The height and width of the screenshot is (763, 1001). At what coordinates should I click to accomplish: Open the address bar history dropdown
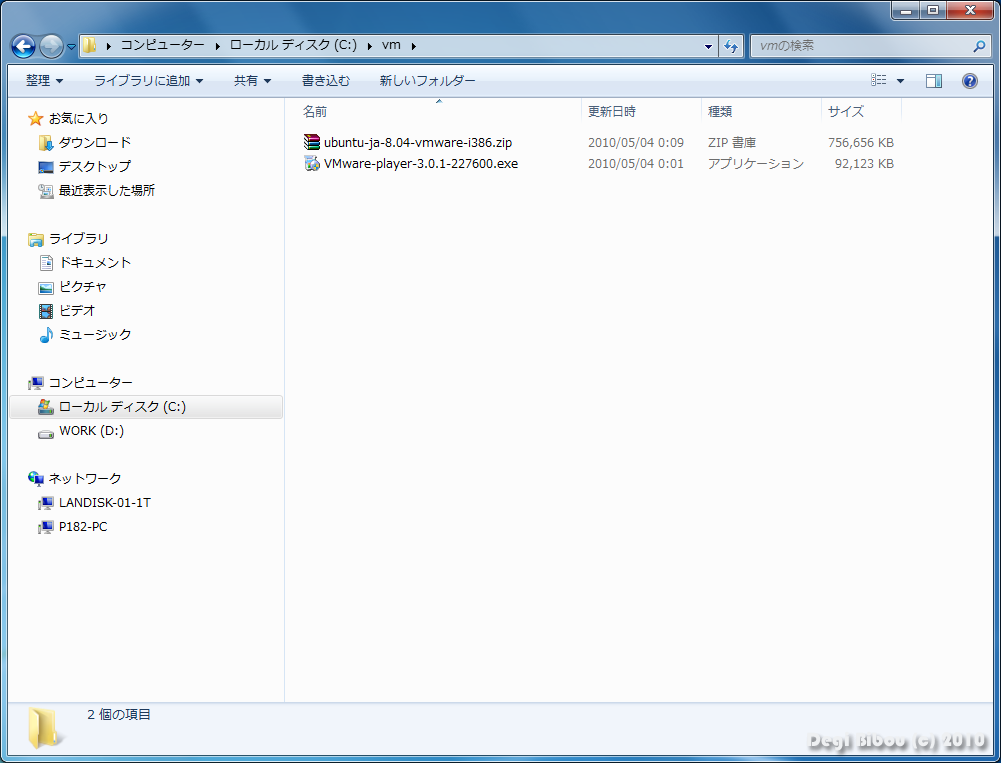point(708,46)
